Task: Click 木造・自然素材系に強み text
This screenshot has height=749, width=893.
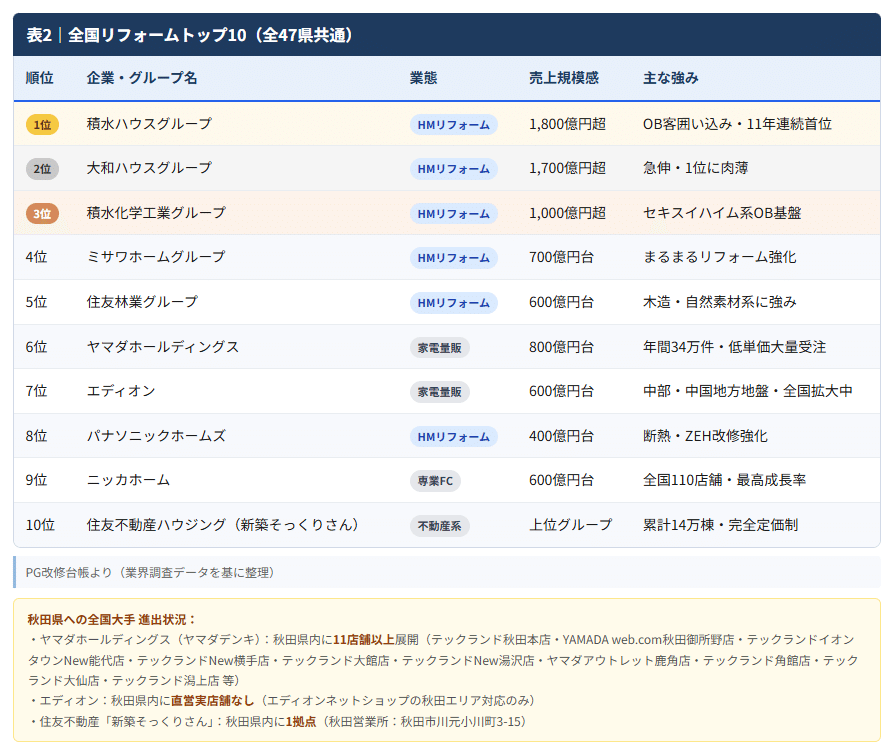Action: (x=720, y=302)
